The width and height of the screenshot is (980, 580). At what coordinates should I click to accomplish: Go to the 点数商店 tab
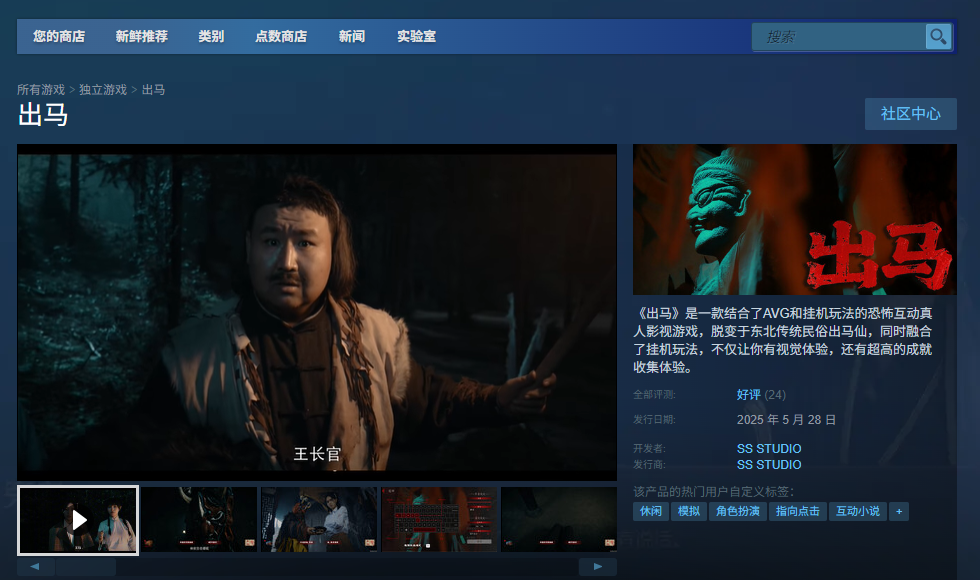click(281, 37)
